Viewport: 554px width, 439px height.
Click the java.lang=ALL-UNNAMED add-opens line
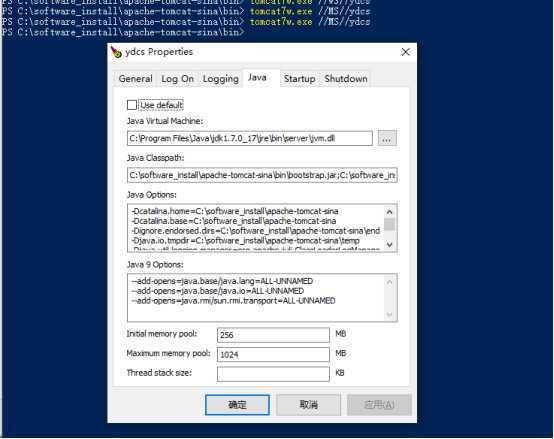click(222, 281)
